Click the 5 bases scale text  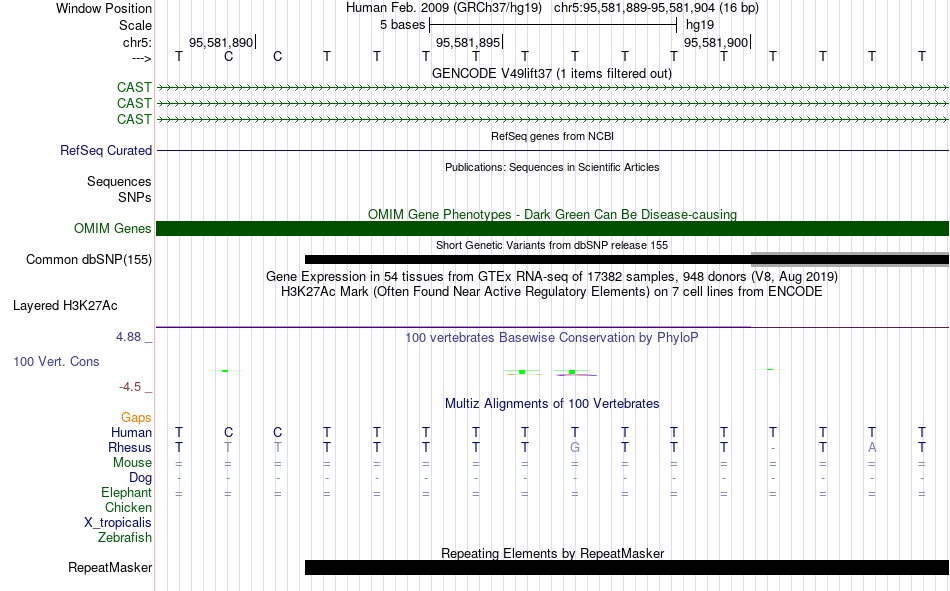point(402,25)
